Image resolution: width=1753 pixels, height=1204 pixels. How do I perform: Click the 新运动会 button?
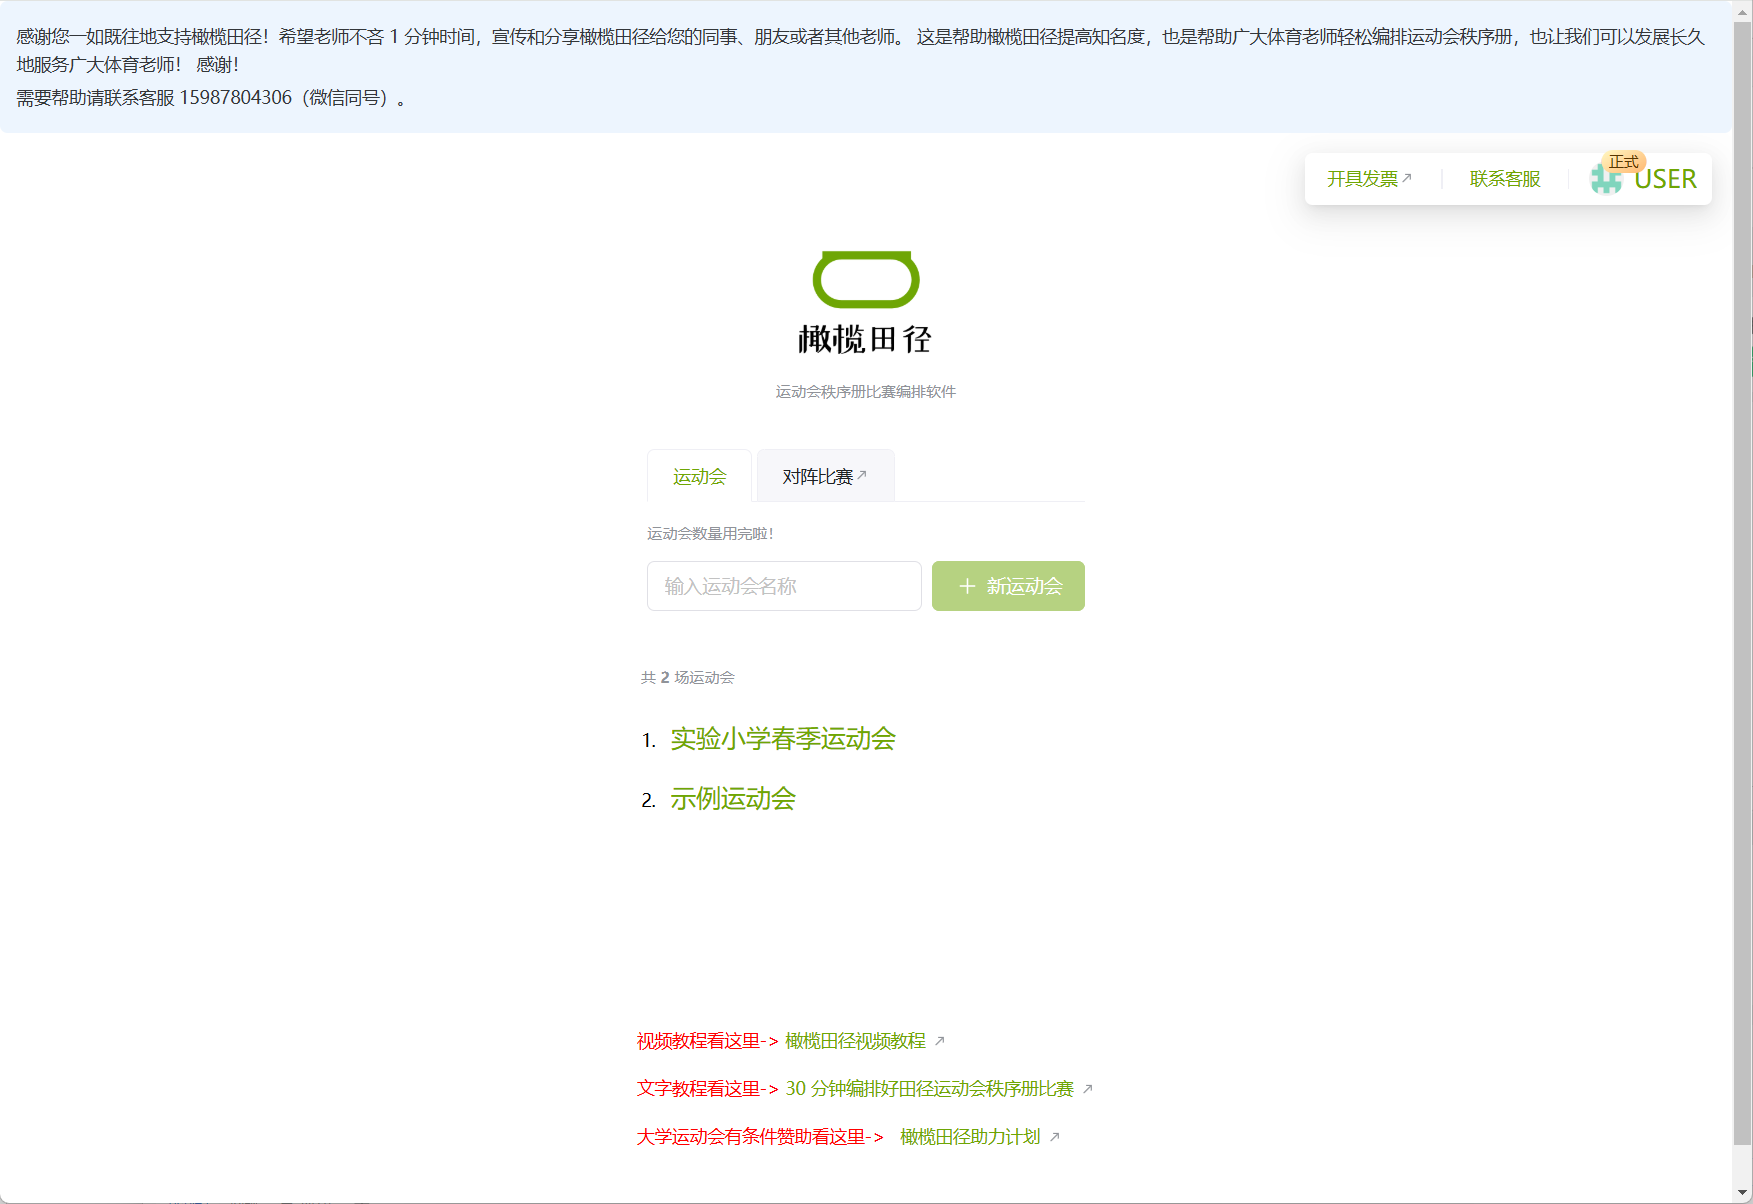(x=1008, y=586)
